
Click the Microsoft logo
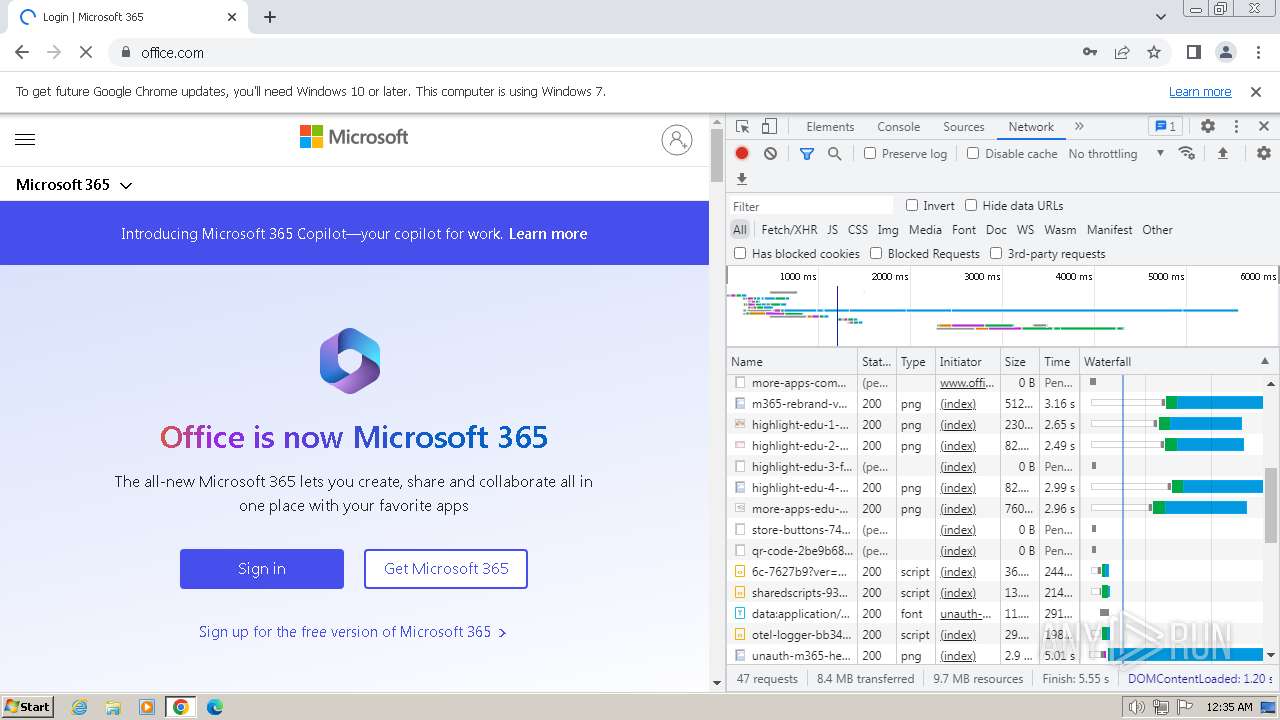pos(354,137)
